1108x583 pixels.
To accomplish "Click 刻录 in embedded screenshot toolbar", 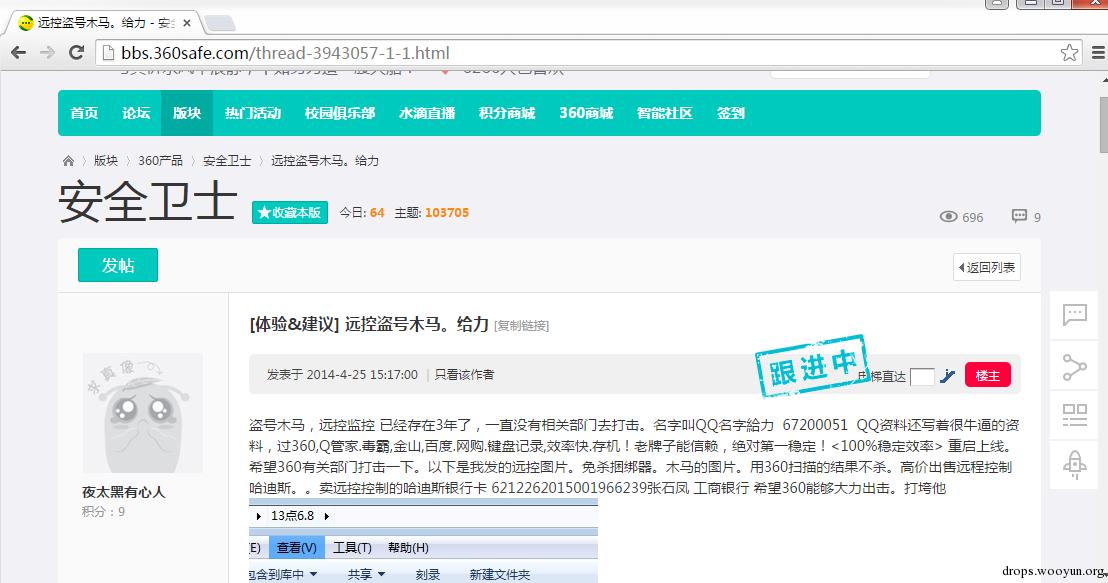I will coord(428,575).
